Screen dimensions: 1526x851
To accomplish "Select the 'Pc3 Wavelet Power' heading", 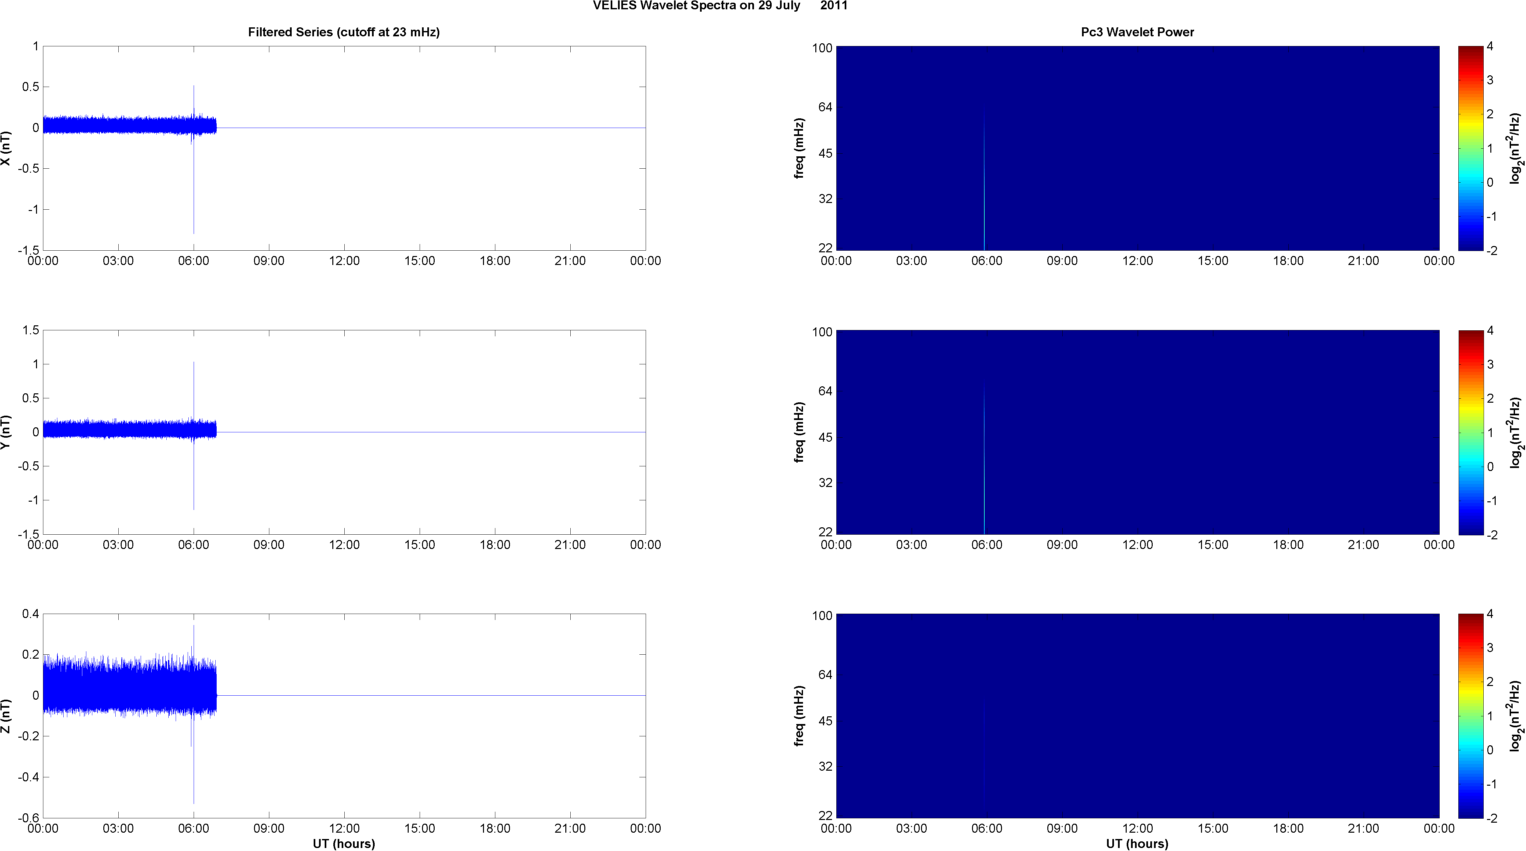I will [x=1137, y=32].
